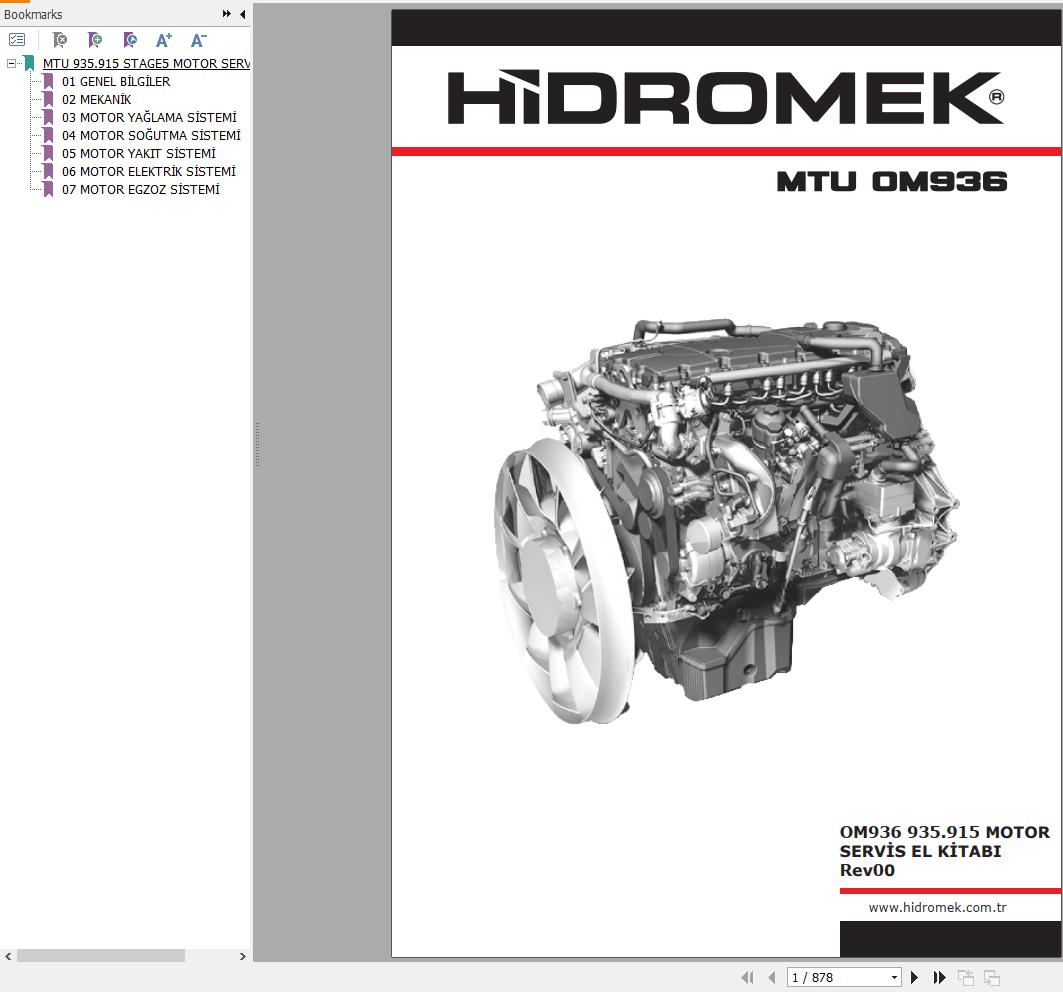Image resolution: width=1063 pixels, height=992 pixels.
Task: Collapse the MTU 935.915 STAGE5 bookmark tree
Action: (11, 63)
